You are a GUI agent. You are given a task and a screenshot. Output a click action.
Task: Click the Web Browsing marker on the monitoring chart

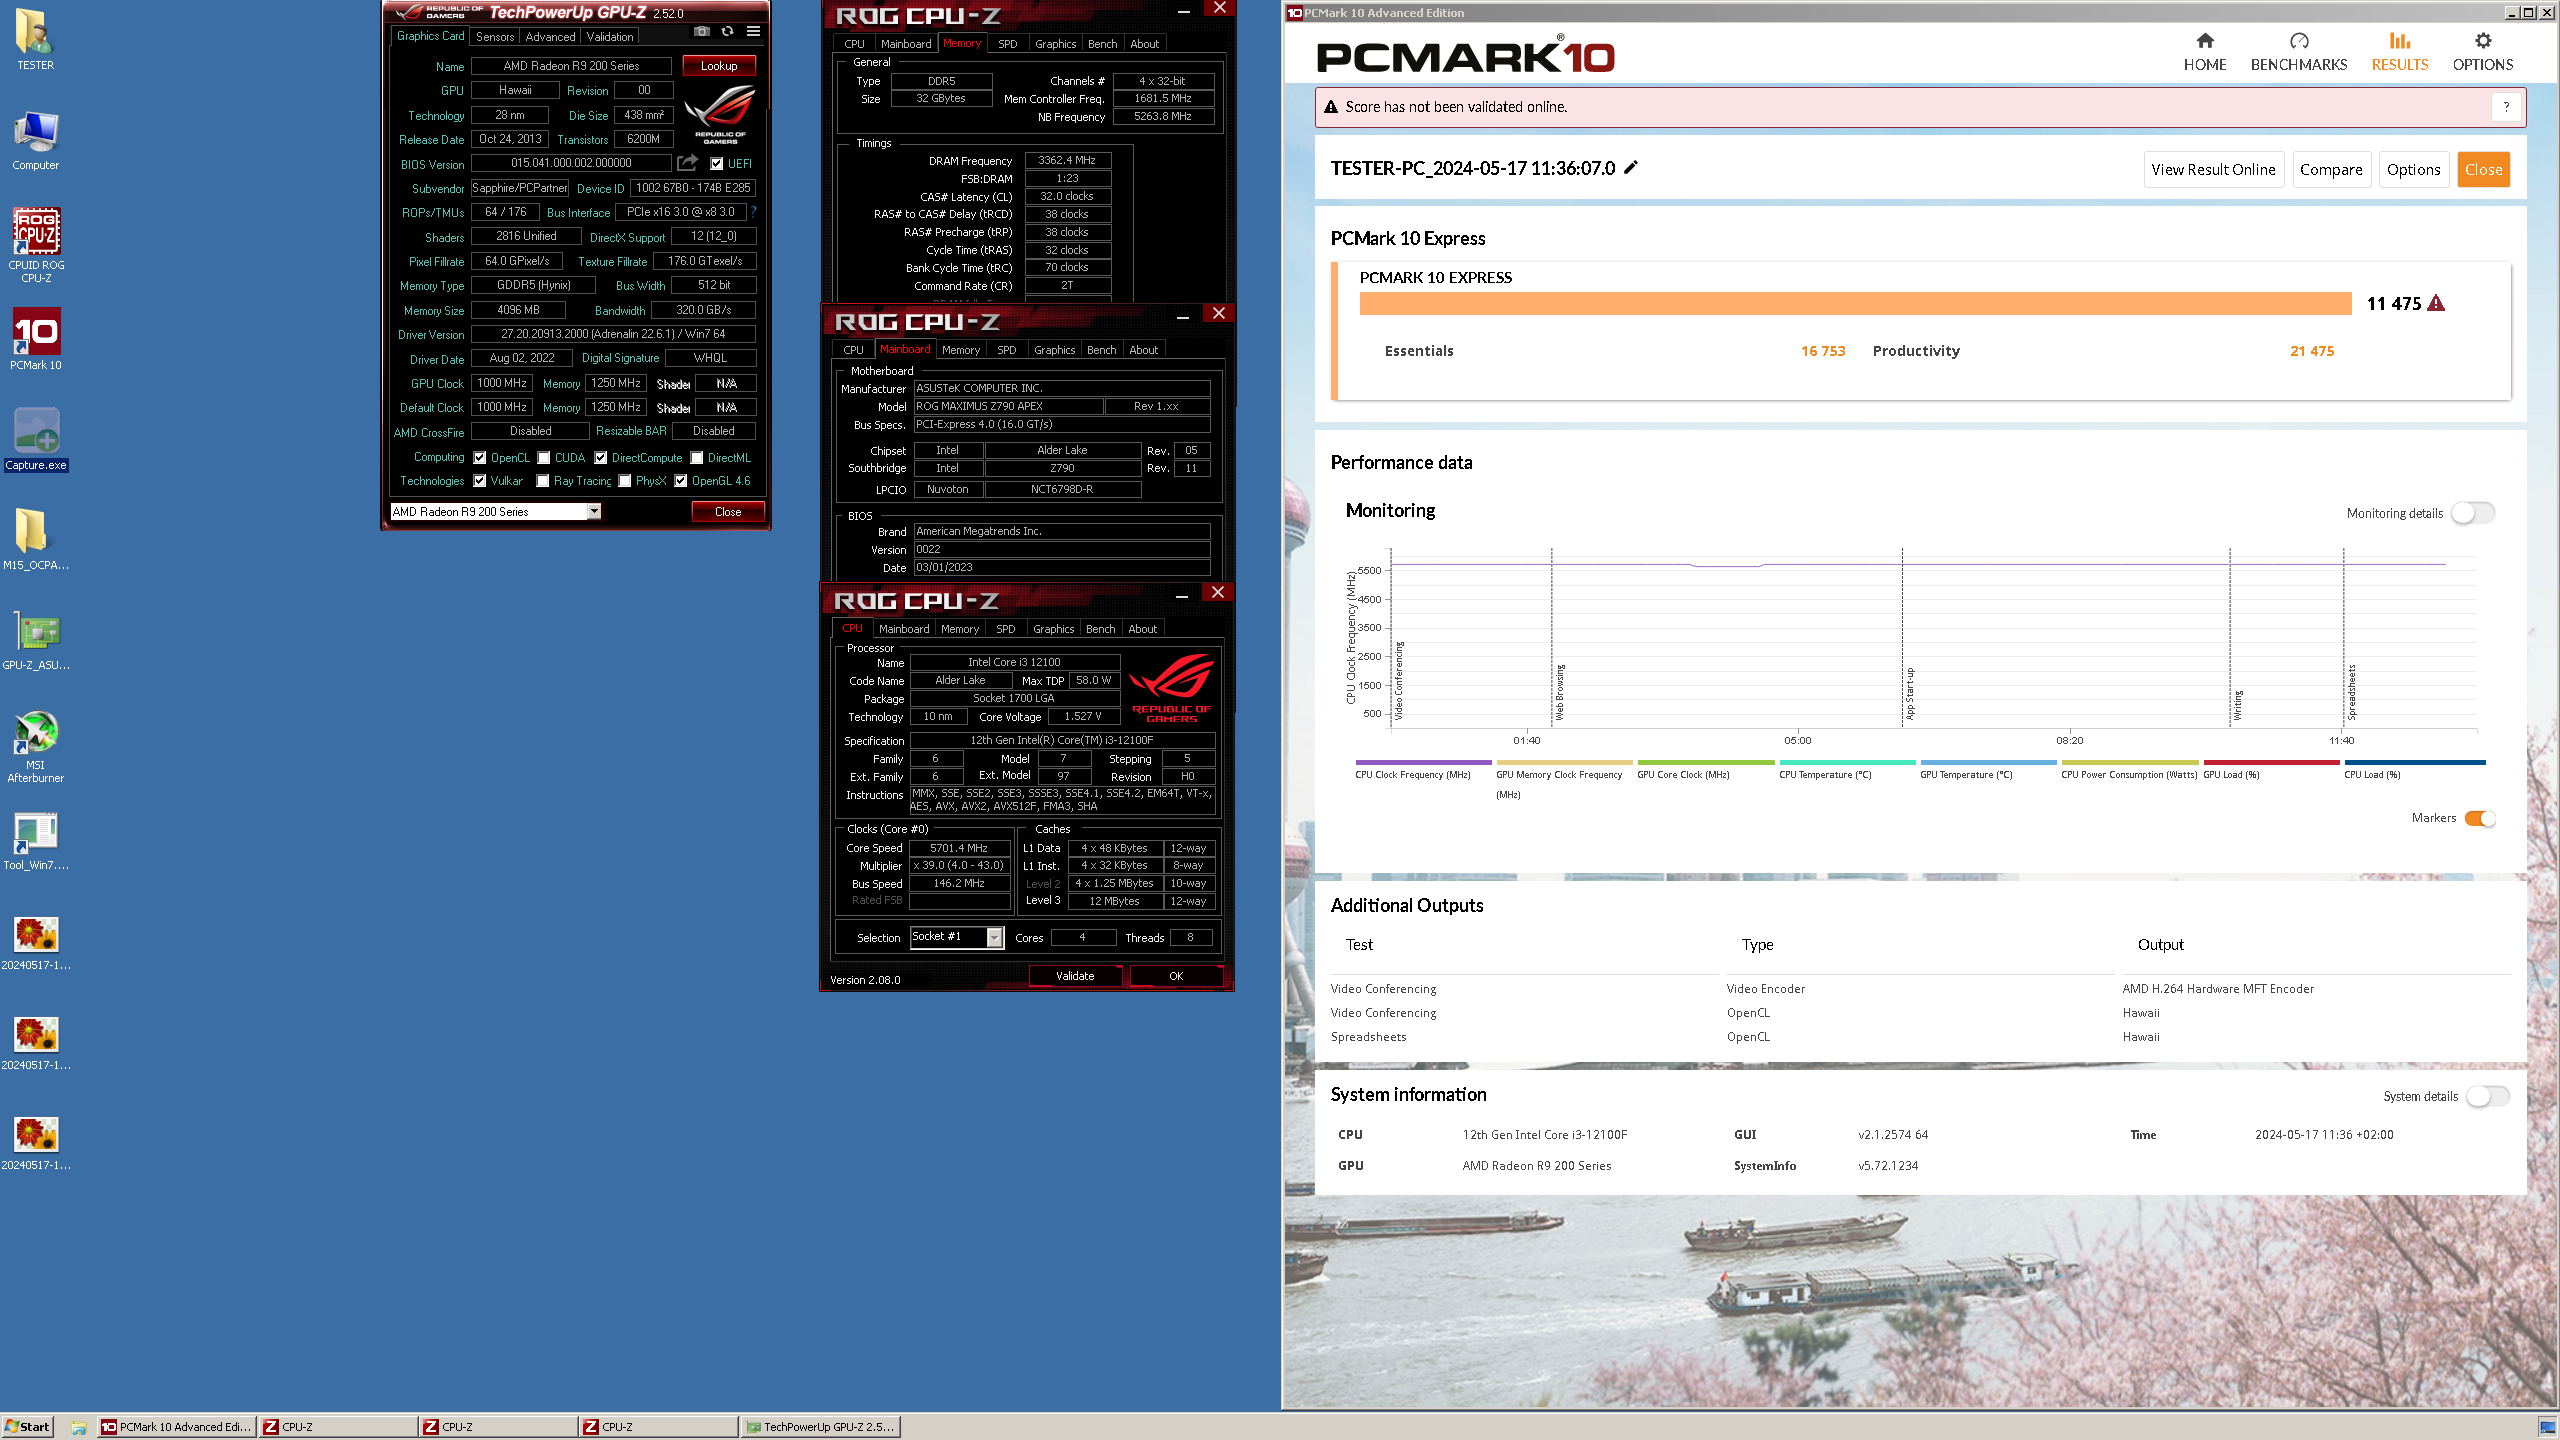click(x=1559, y=692)
